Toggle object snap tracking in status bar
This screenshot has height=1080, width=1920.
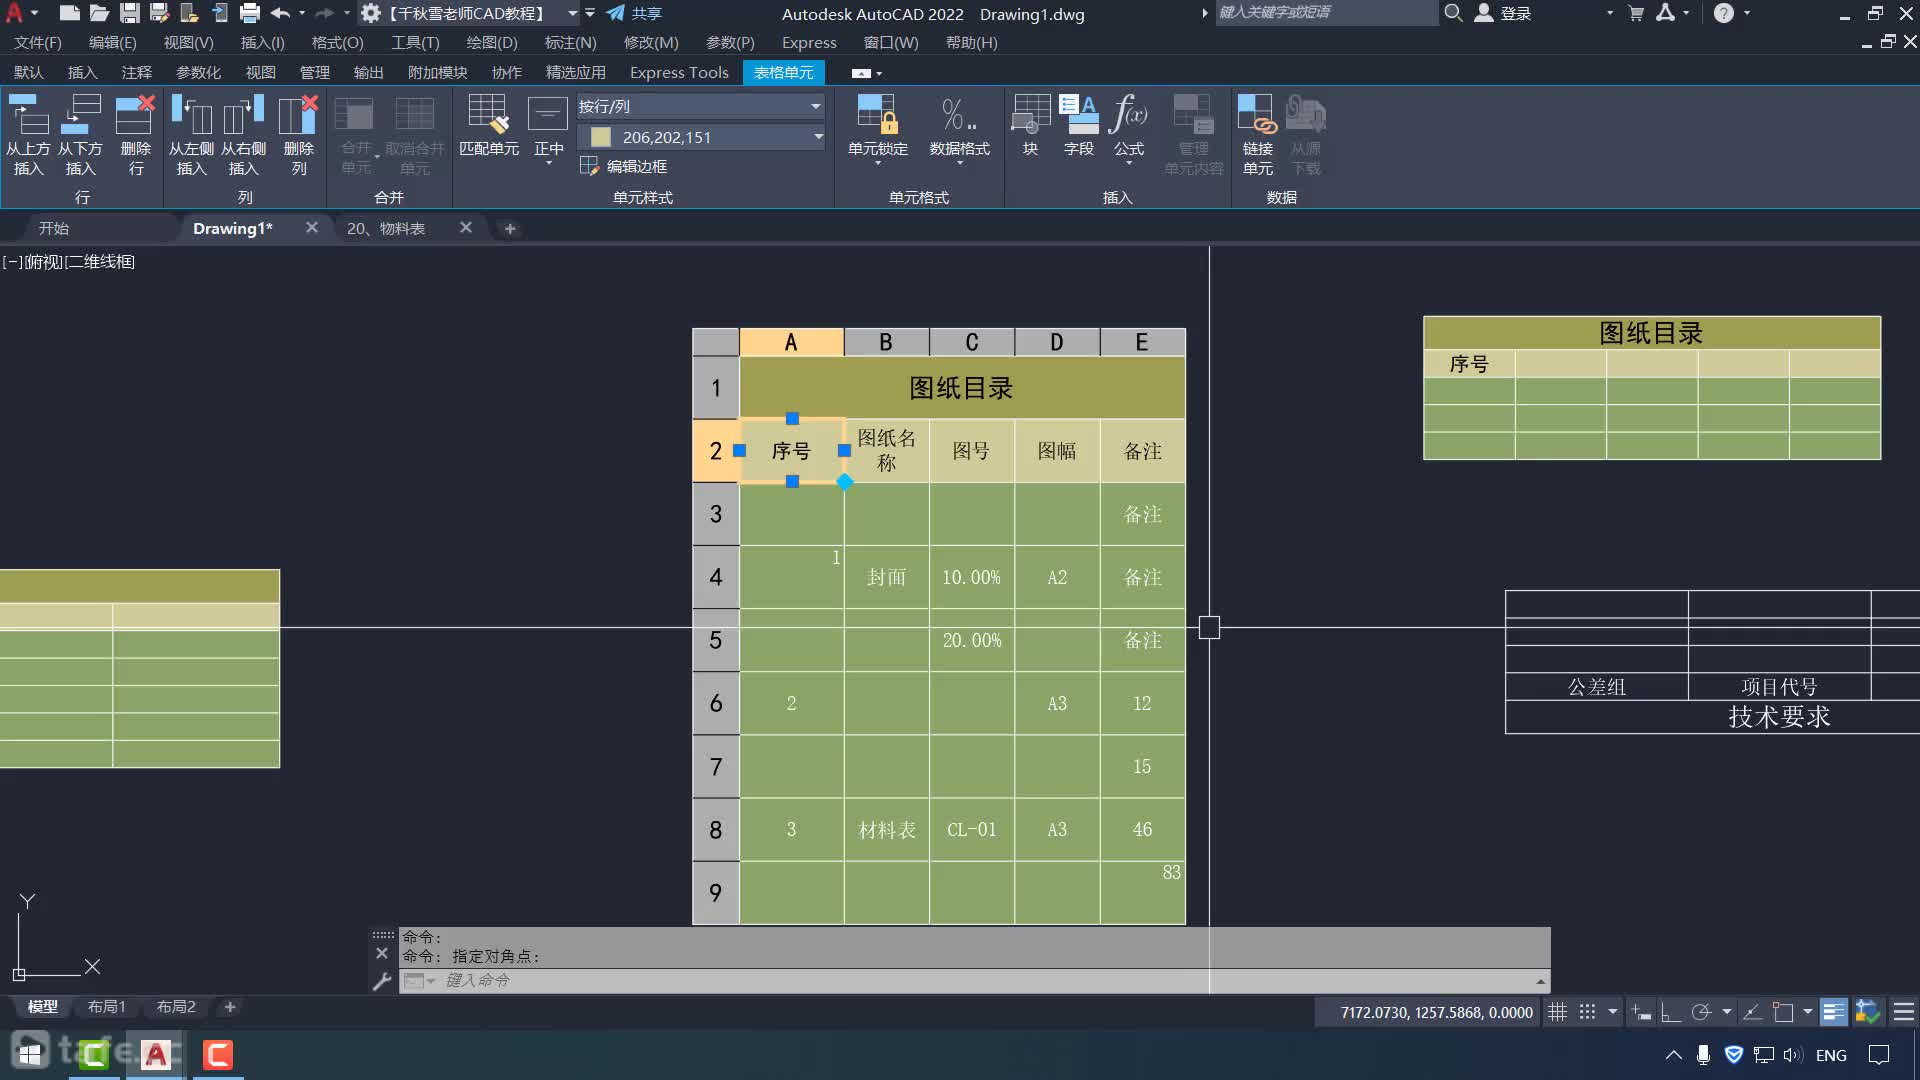pyautogui.click(x=1752, y=1012)
